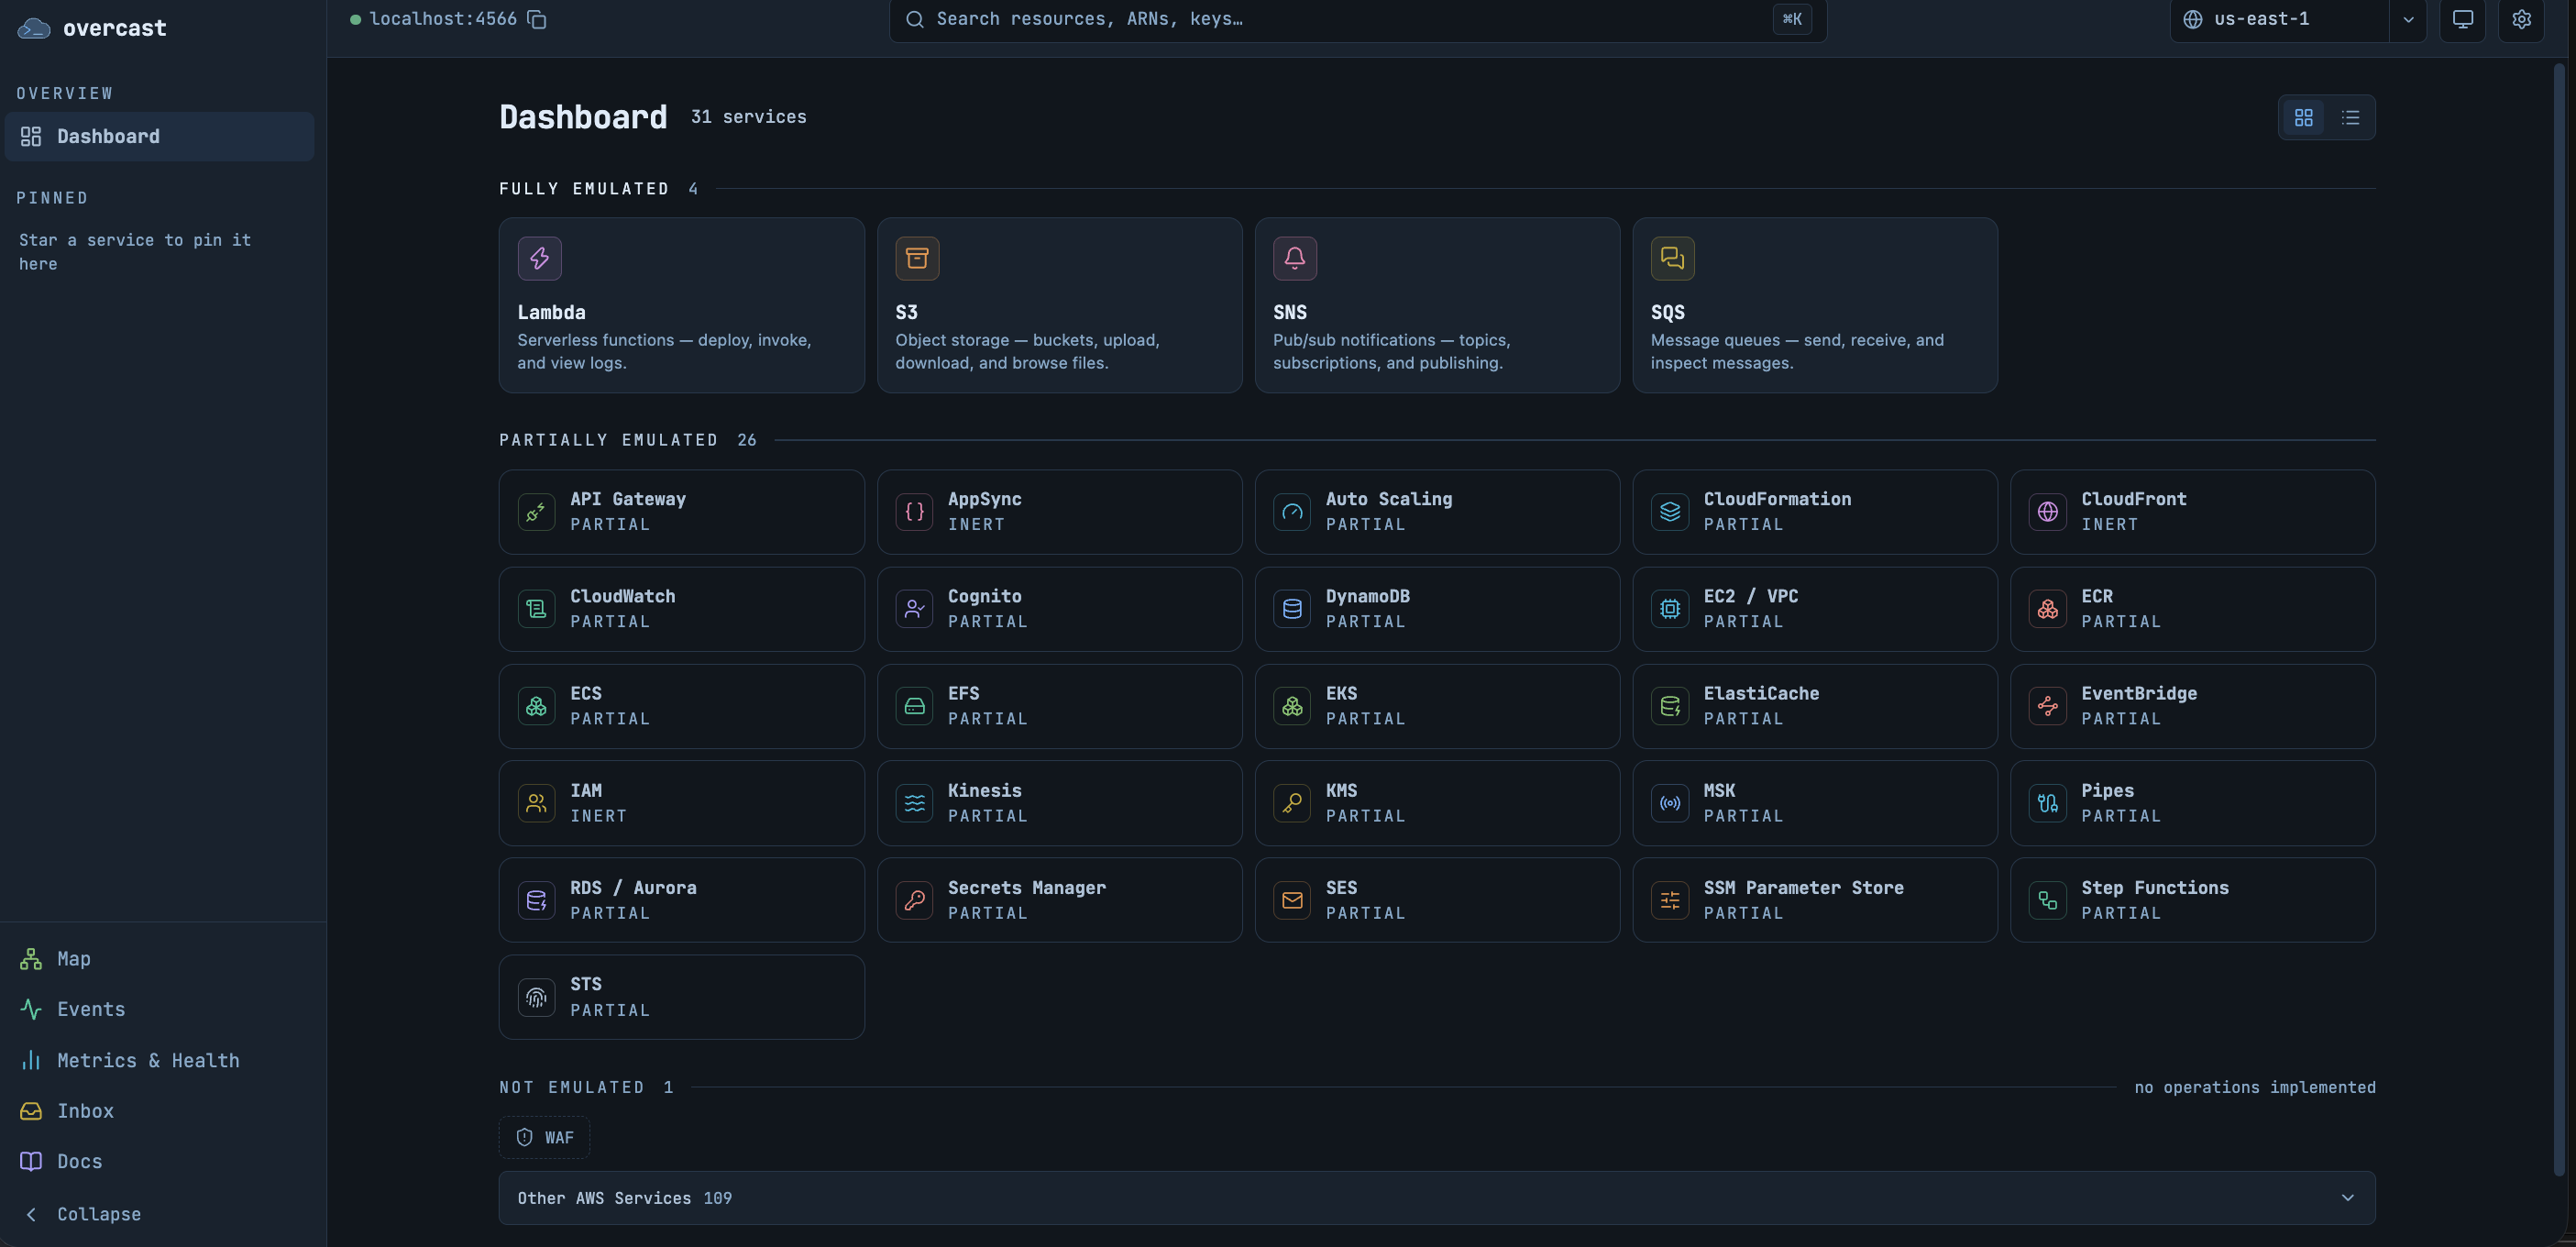
Task: Expand the Other AWS Services section
Action: click(x=1437, y=1198)
